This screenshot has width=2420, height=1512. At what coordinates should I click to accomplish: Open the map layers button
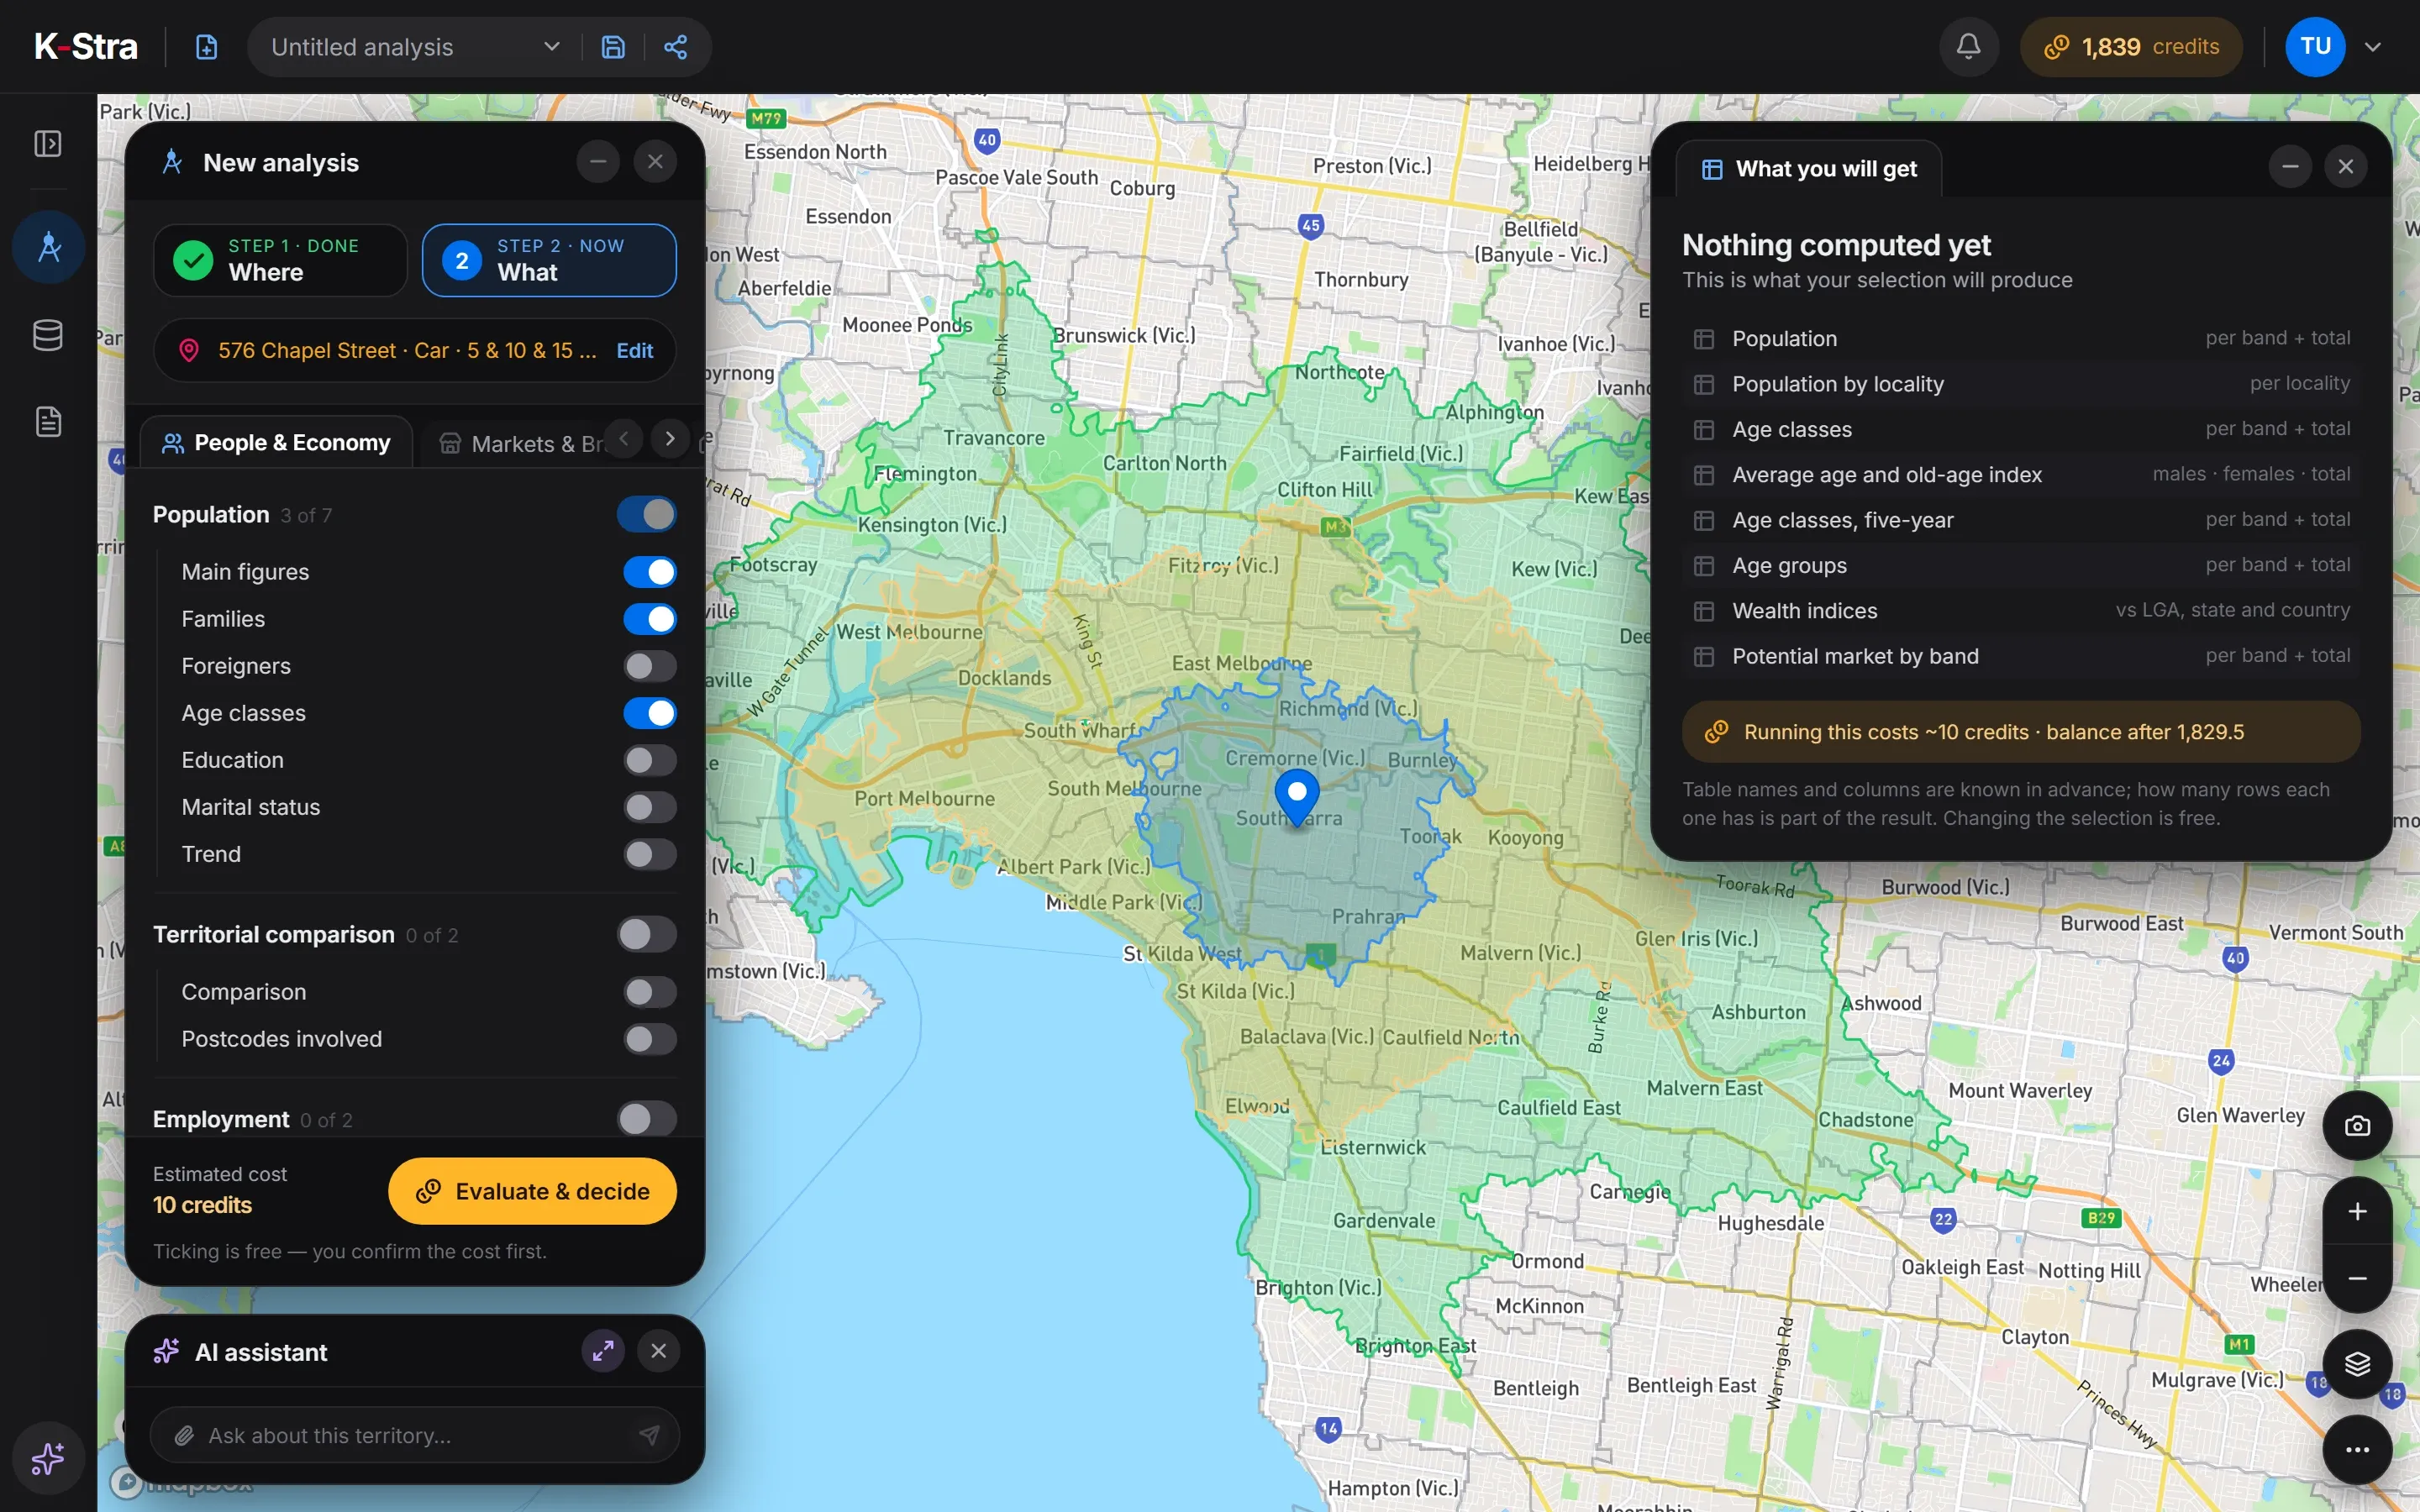point(2357,1364)
